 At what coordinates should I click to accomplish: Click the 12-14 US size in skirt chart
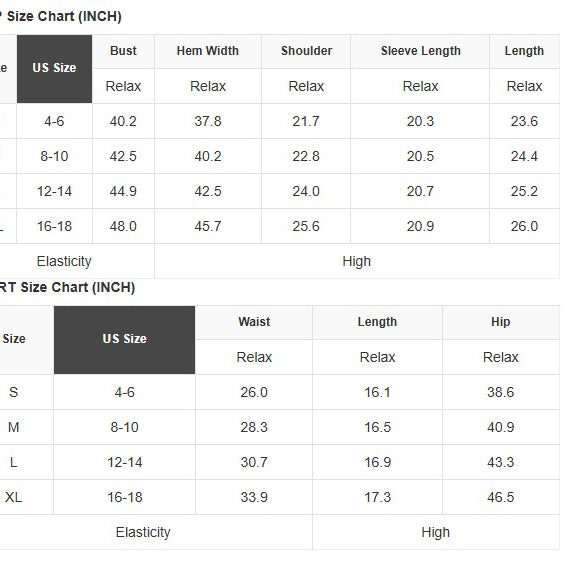pos(124,462)
